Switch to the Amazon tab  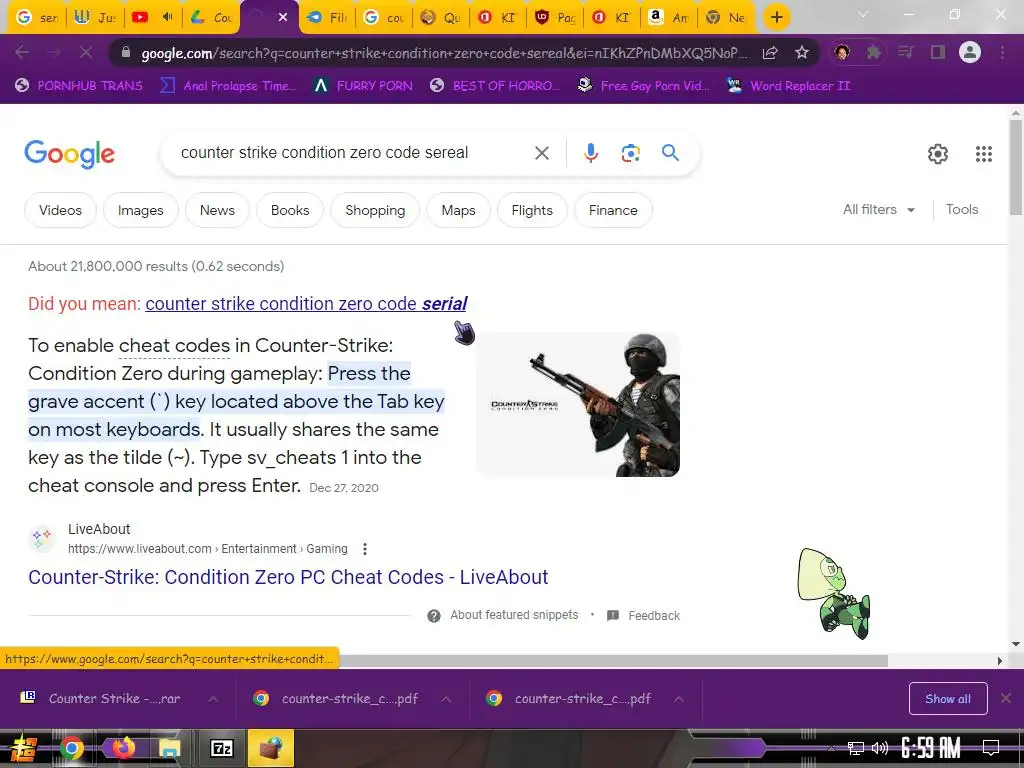point(669,17)
